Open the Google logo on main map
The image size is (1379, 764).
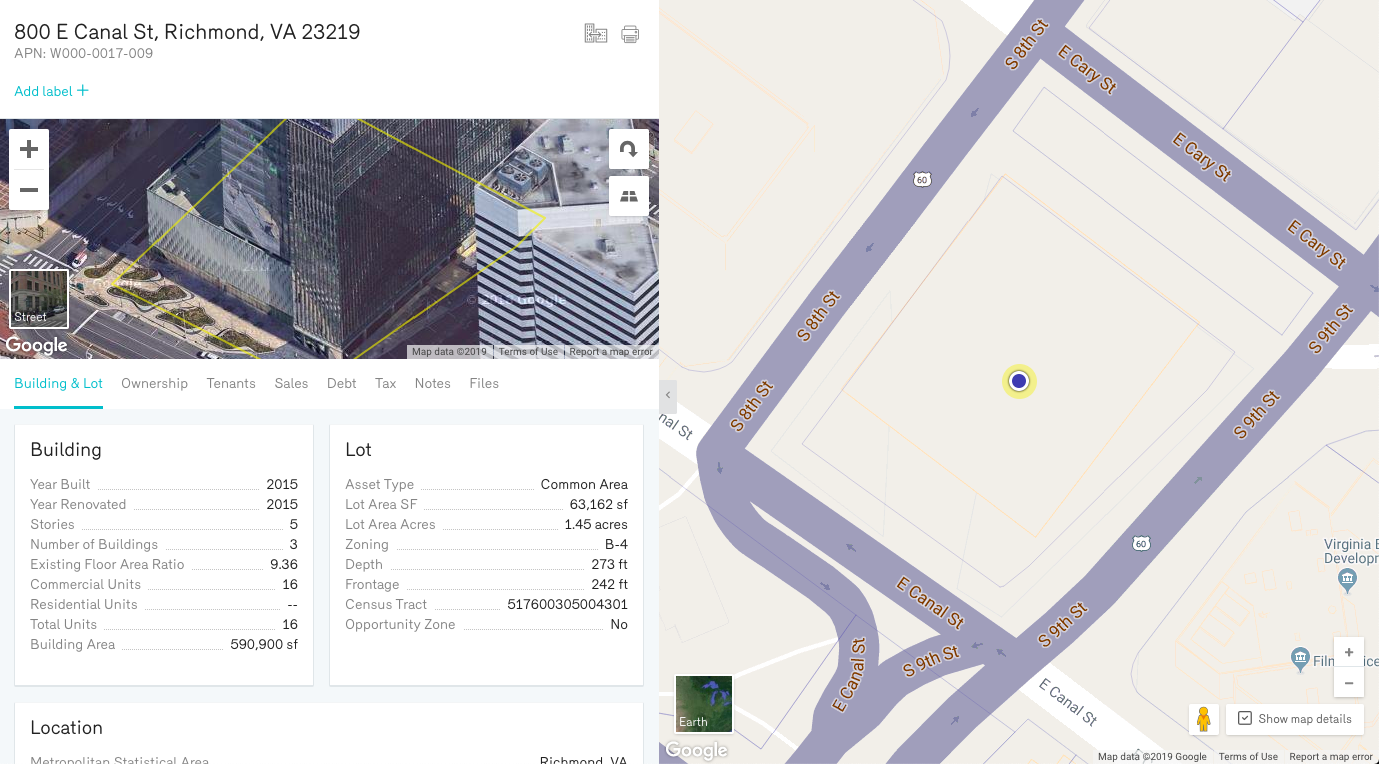[x=696, y=750]
